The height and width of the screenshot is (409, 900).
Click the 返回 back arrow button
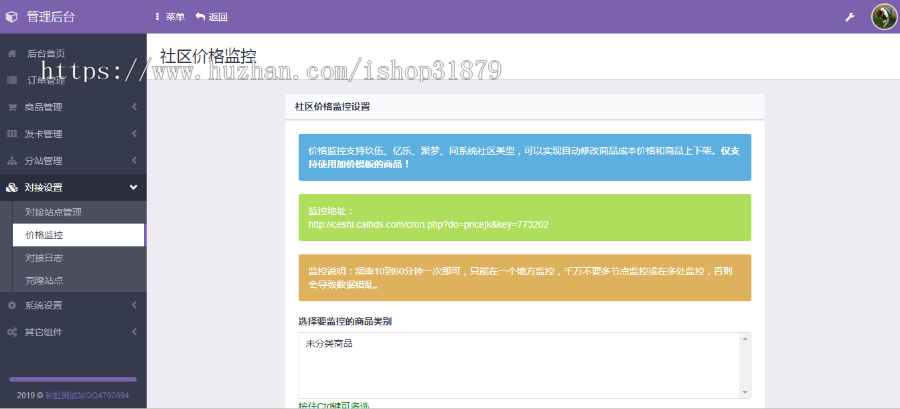pyautogui.click(x=211, y=17)
